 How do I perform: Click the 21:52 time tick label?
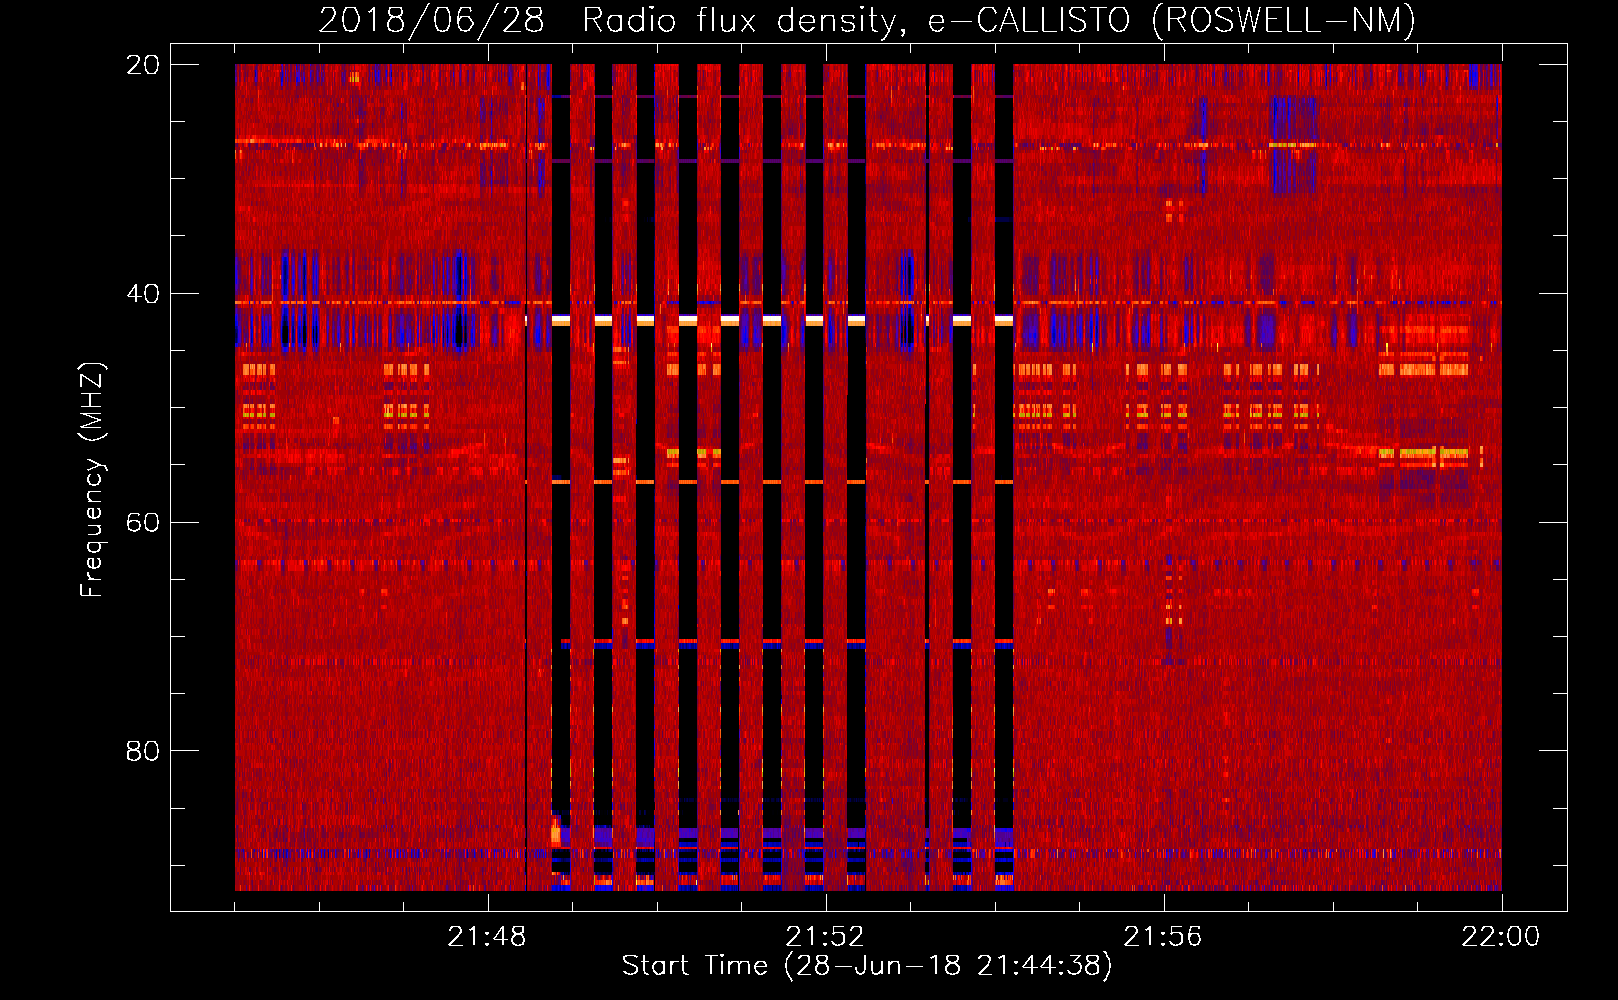point(825,937)
